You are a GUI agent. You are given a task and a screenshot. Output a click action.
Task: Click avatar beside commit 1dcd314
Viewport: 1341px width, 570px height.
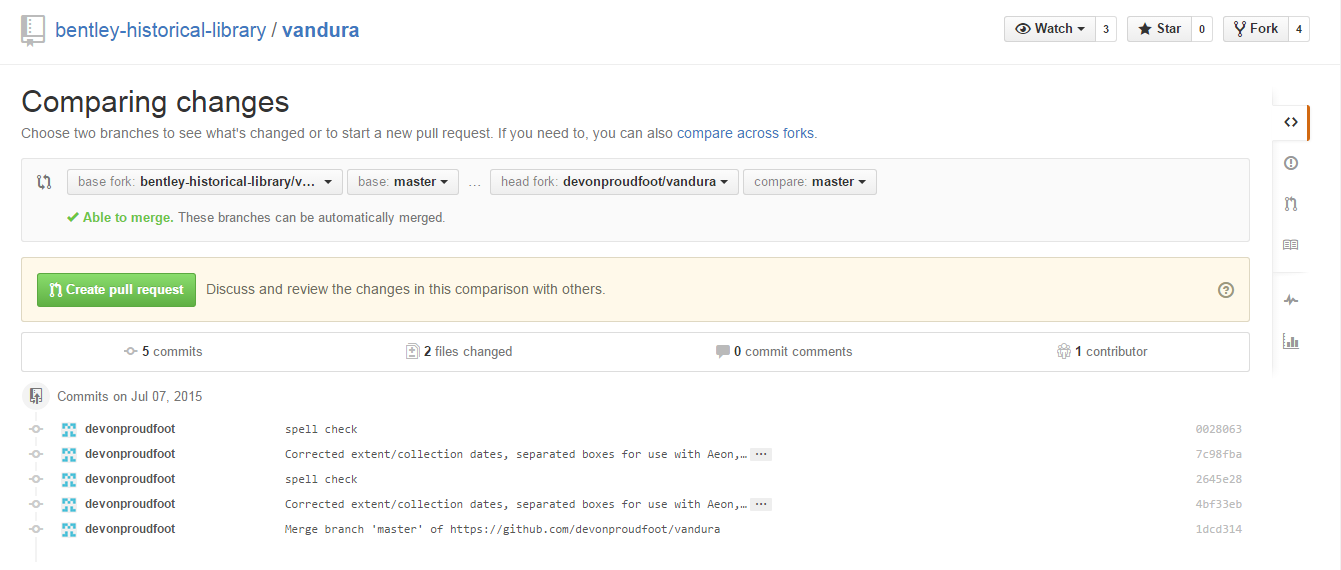click(69, 529)
